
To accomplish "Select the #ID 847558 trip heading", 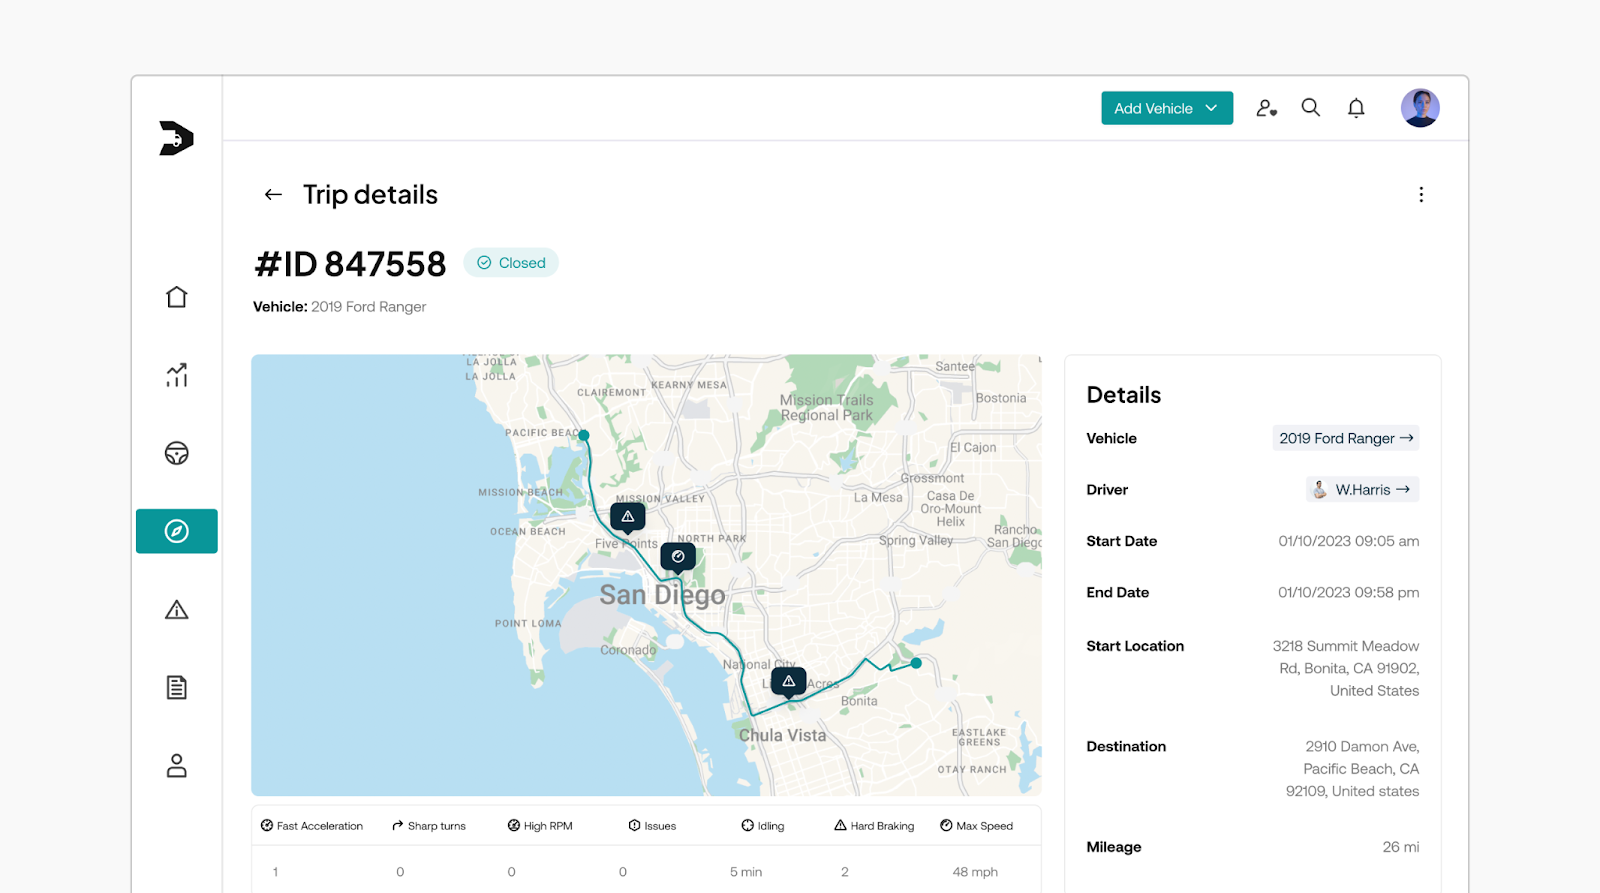I will tap(350, 264).
